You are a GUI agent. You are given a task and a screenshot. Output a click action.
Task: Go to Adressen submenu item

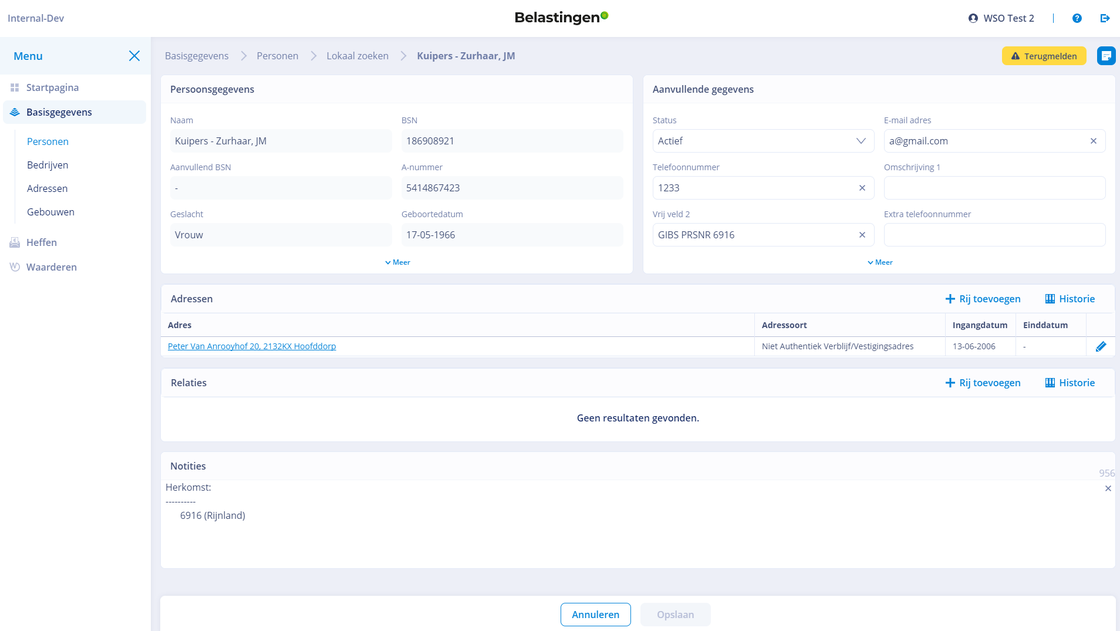click(x=47, y=189)
